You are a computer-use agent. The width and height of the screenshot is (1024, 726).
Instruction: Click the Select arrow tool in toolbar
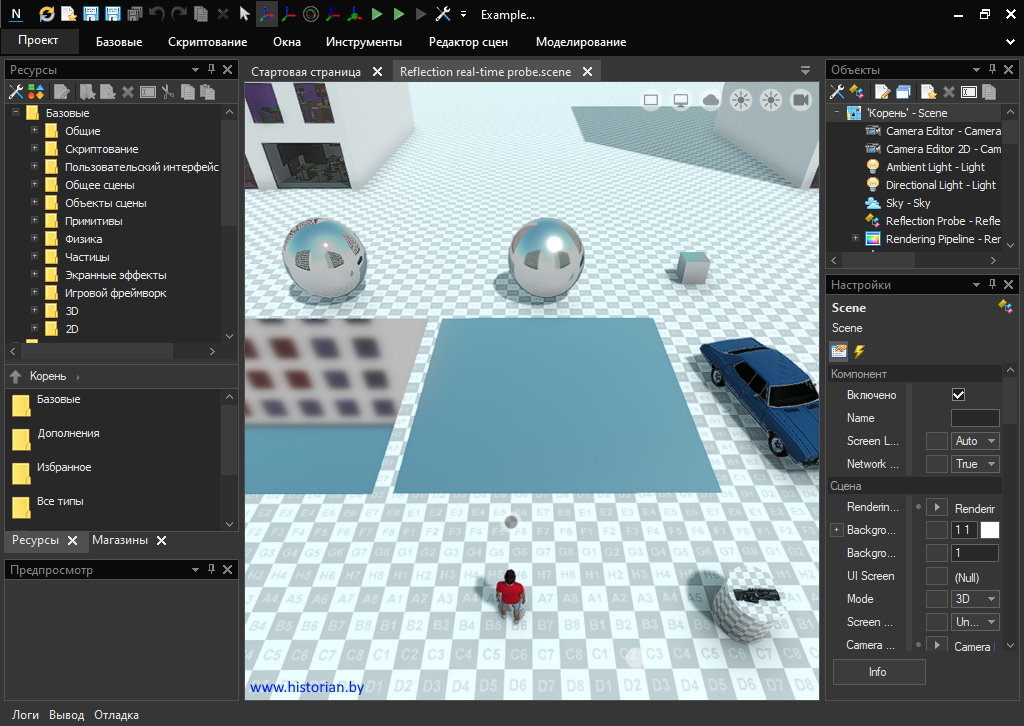(x=245, y=15)
